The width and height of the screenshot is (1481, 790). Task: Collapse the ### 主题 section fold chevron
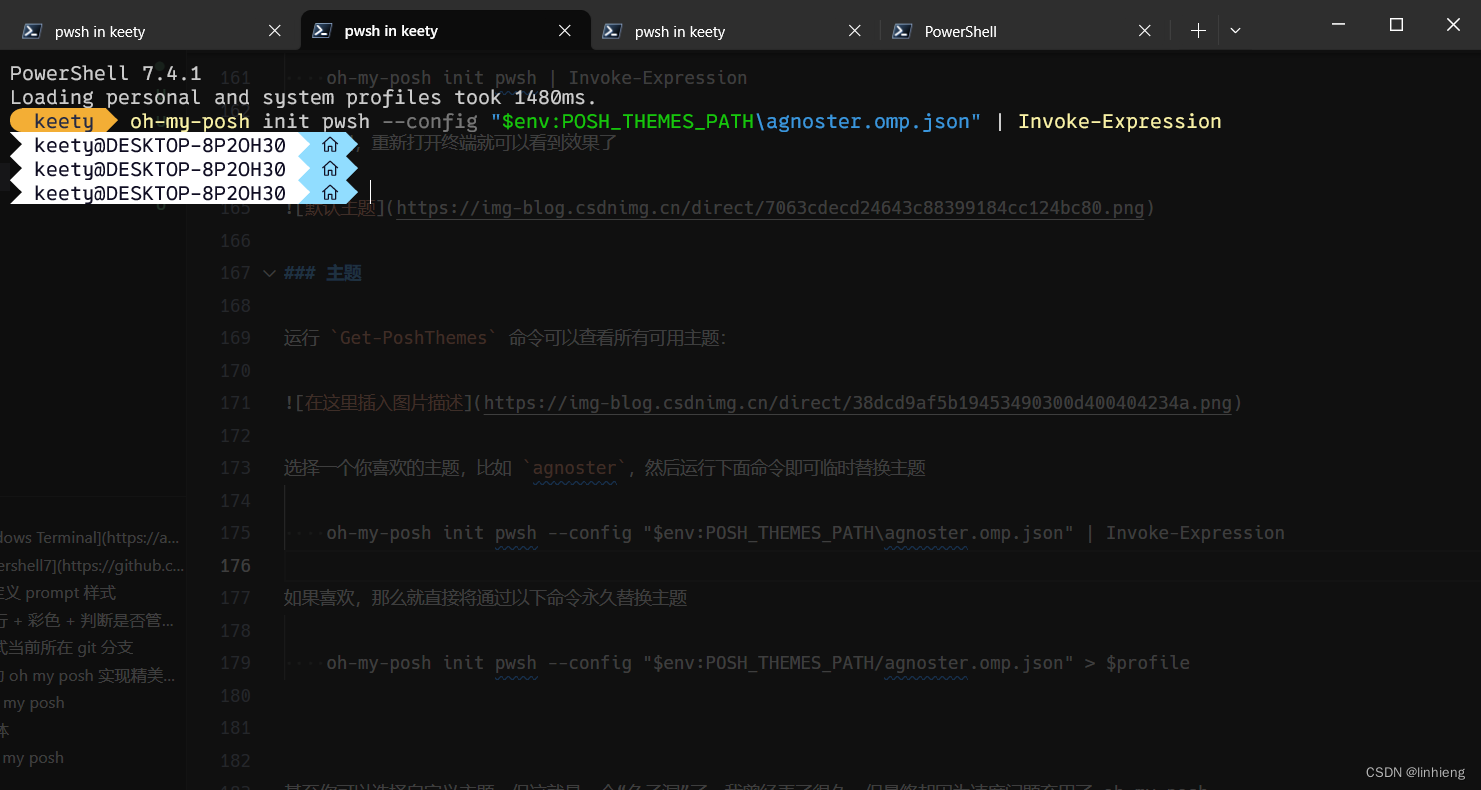click(268, 273)
